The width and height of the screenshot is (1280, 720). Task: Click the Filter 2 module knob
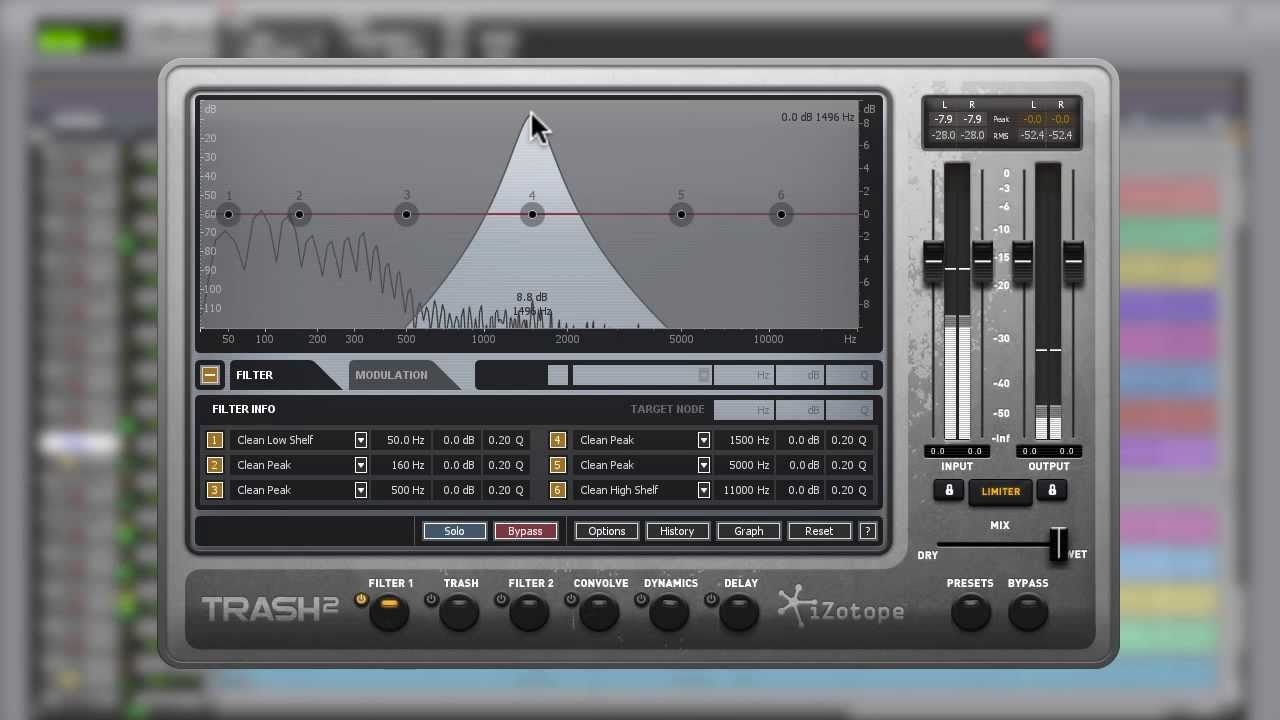(529, 612)
